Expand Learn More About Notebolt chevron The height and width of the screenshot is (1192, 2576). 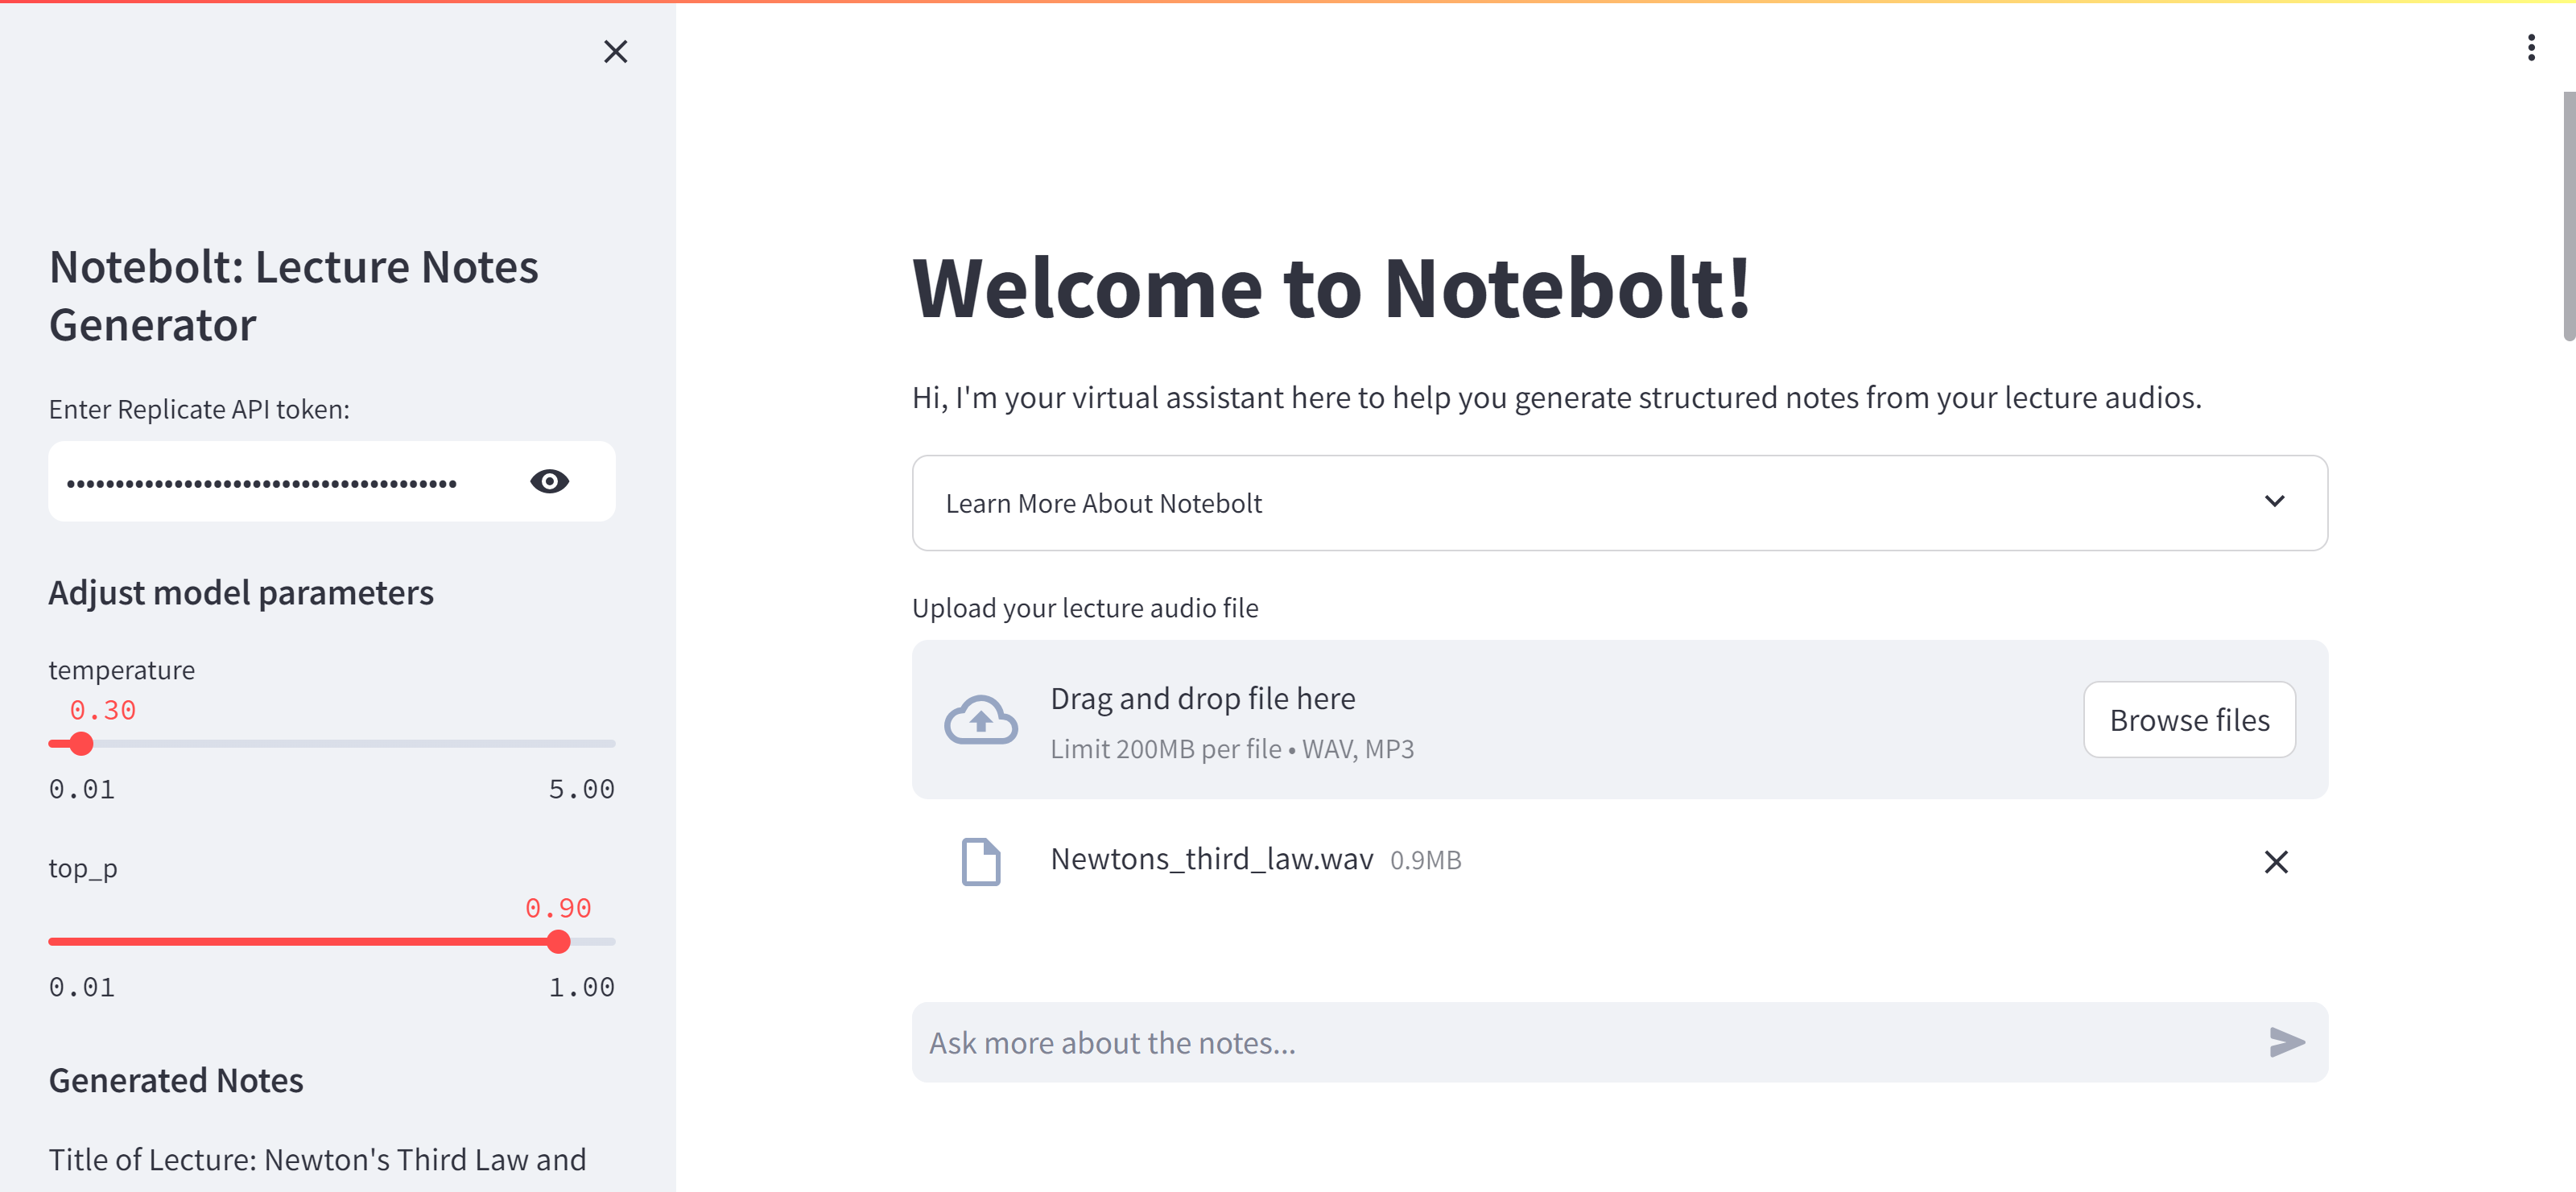(x=2274, y=501)
